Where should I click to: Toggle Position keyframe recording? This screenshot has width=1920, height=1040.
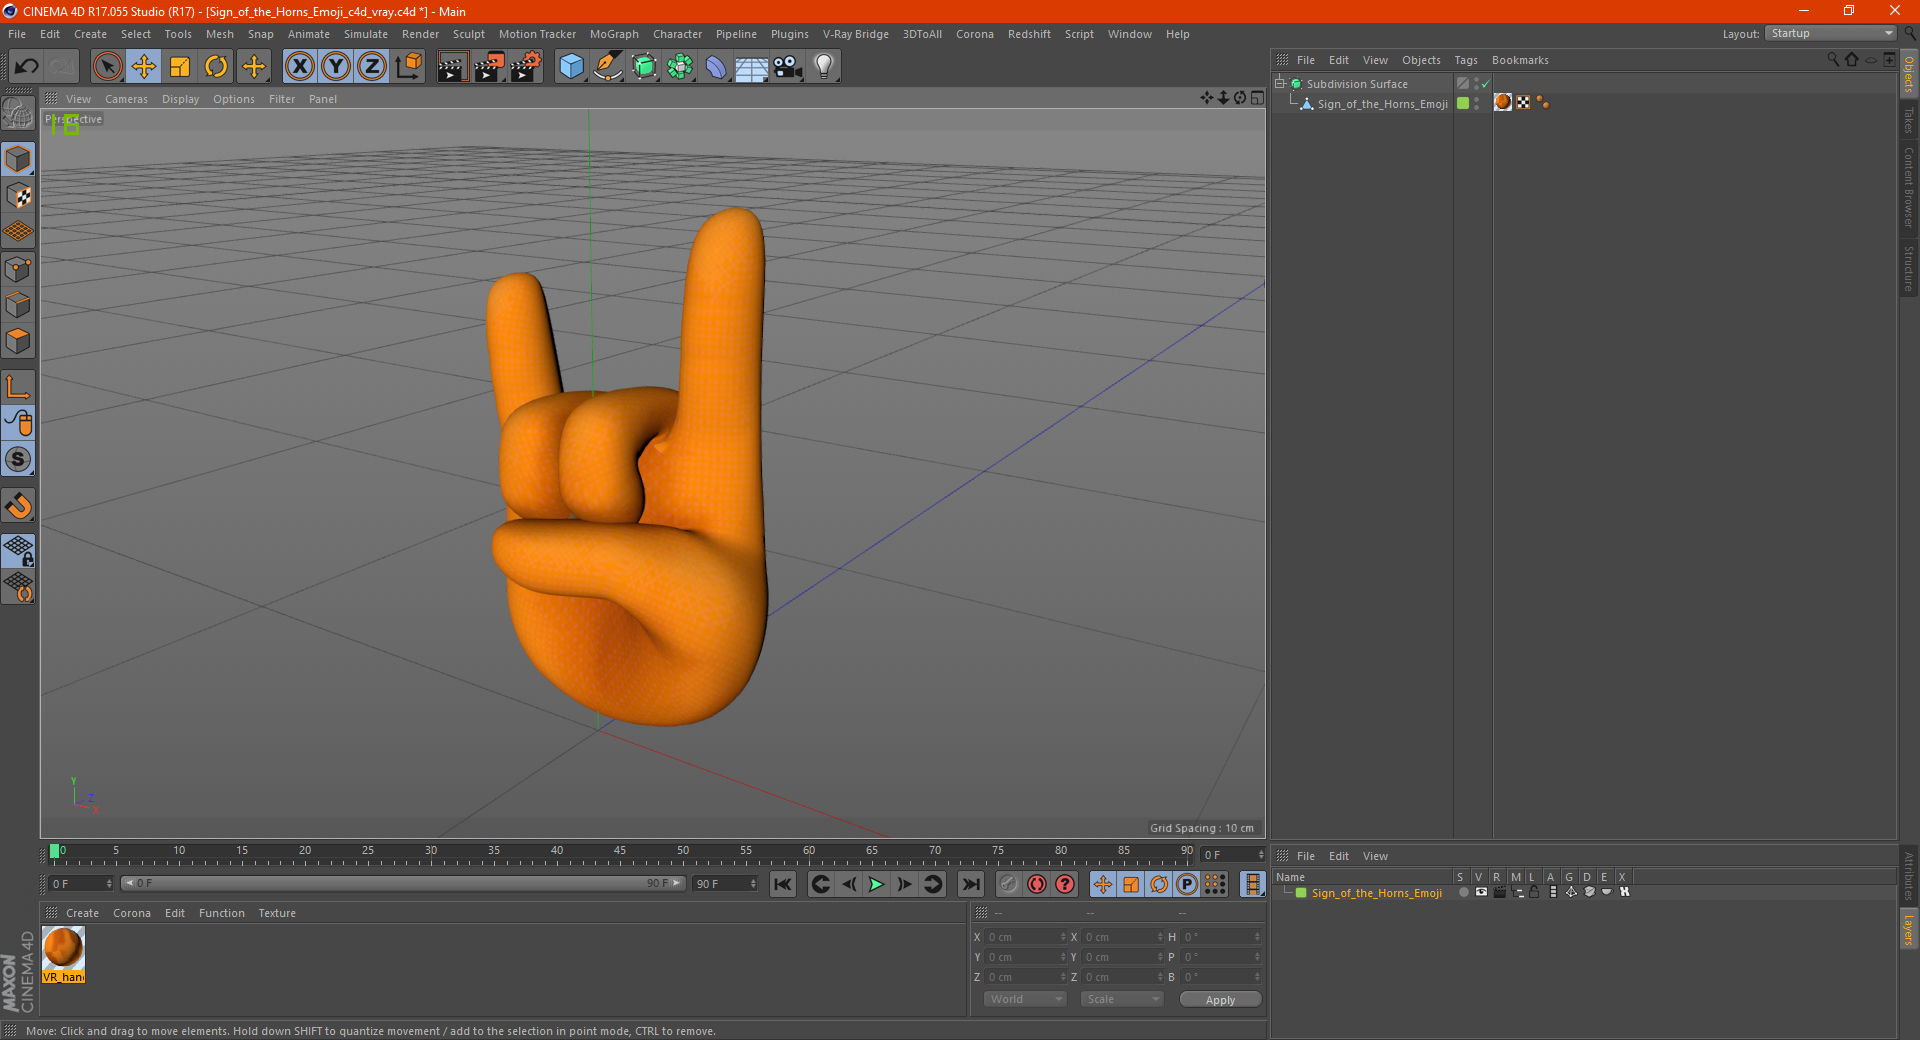(1103, 884)
